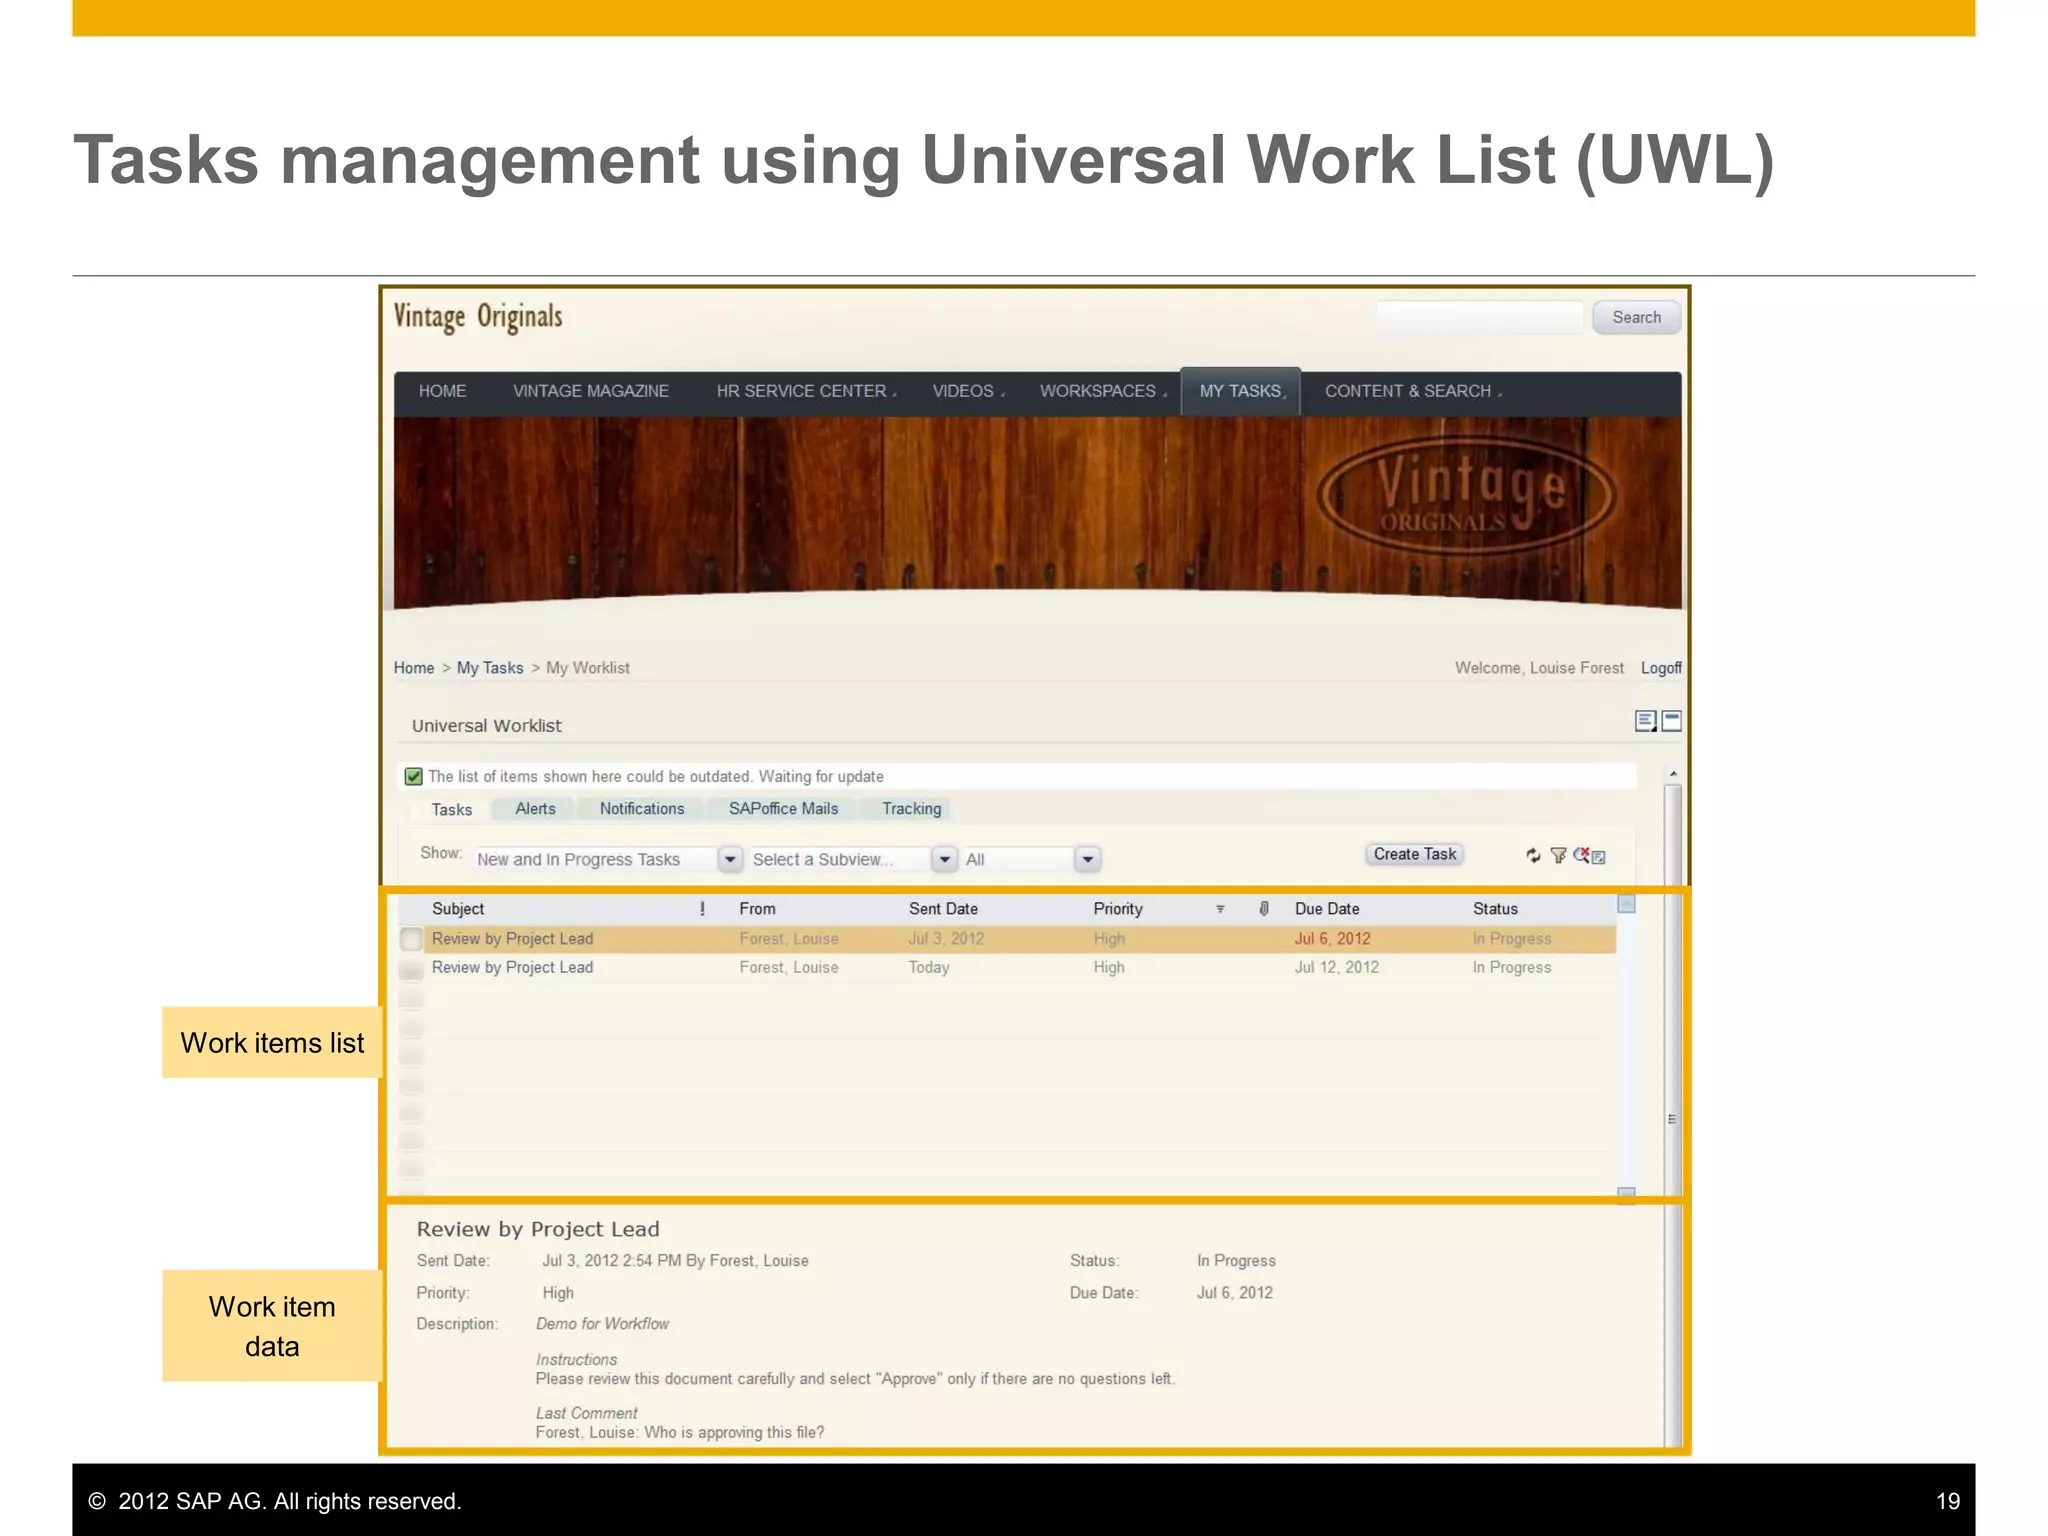This screenshot has width=2048, height=1536.
Task: Sort by the Subject column header
Action: coord(458,909)
